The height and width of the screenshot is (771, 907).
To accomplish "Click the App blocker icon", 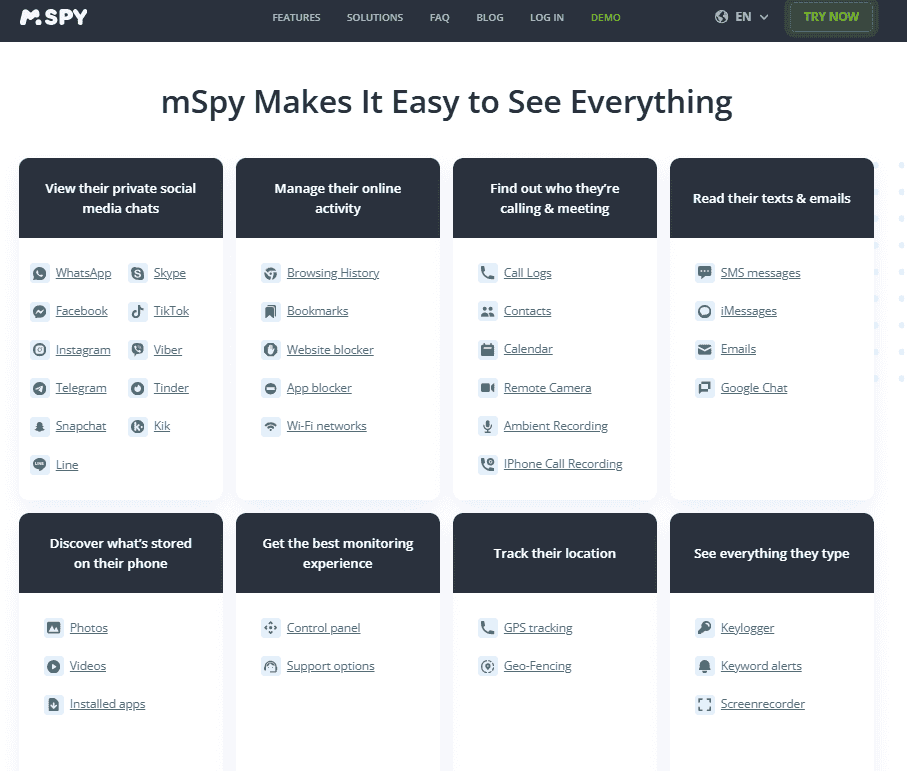I will [x=271, y=388].
